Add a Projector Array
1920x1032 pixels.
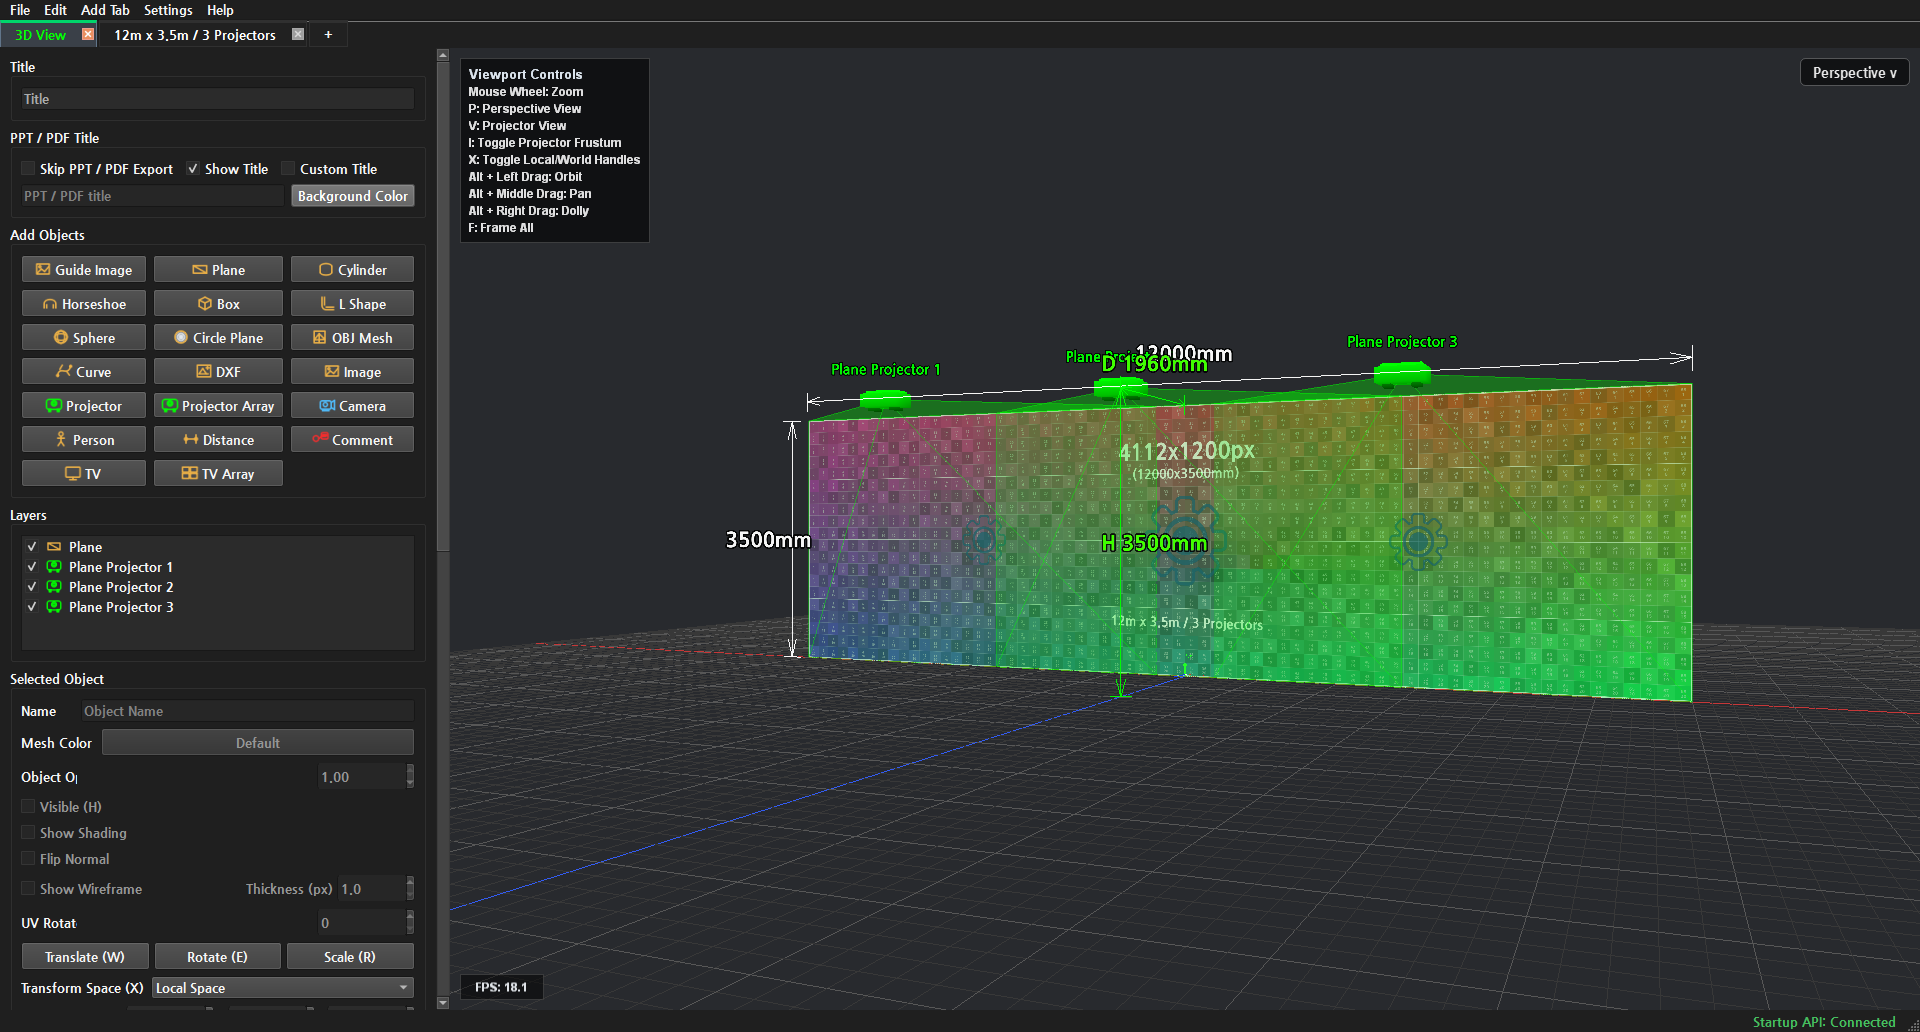coord(218,406)
